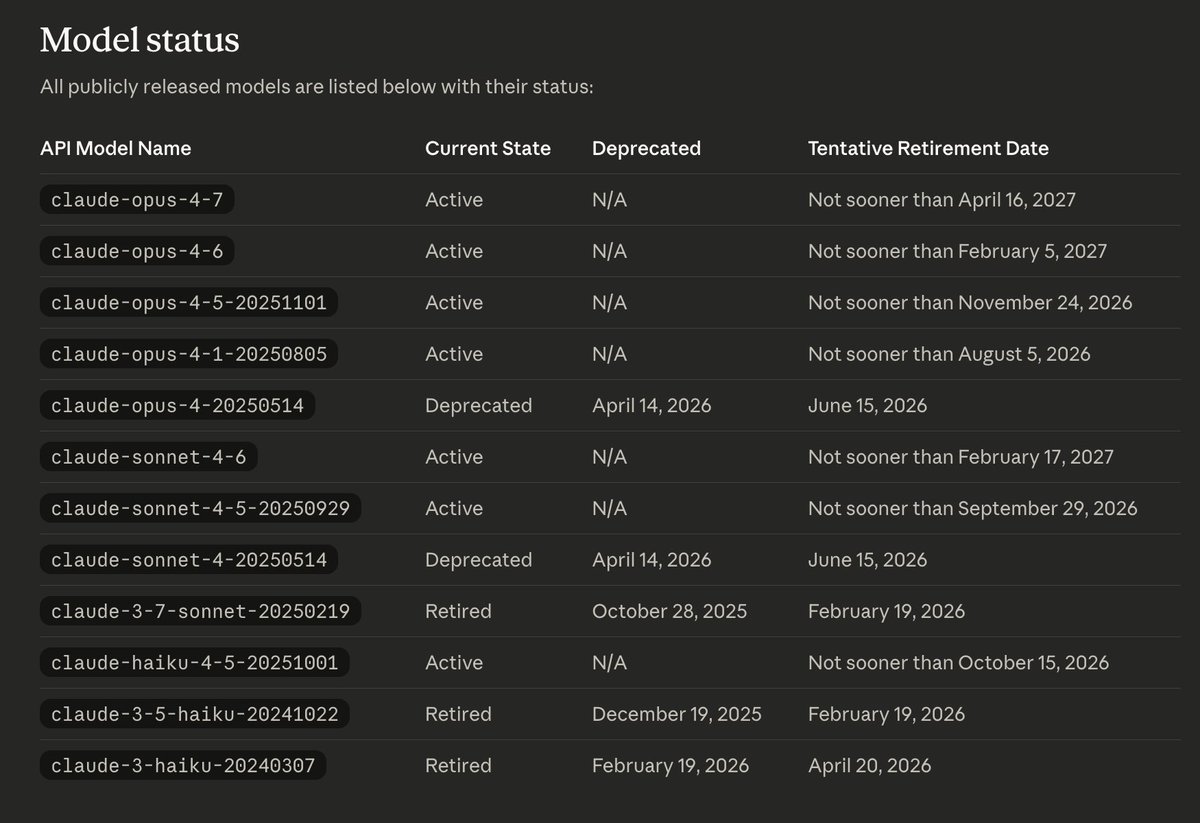The height and width of the screenshot is (823, 1200).
Task: Click "April 14, 2026" in claude-sonnet-4-20250514 row
Action: click(x=652, y=560)
